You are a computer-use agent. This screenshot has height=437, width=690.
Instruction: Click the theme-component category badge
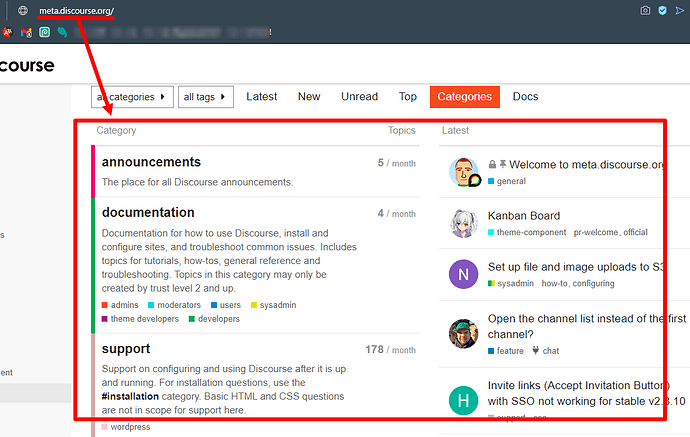point(527,232)
